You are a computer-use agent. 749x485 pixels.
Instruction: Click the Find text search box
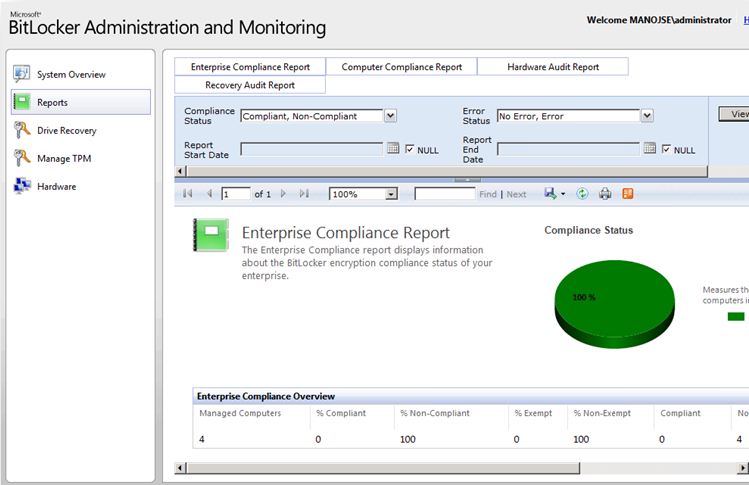445,194
